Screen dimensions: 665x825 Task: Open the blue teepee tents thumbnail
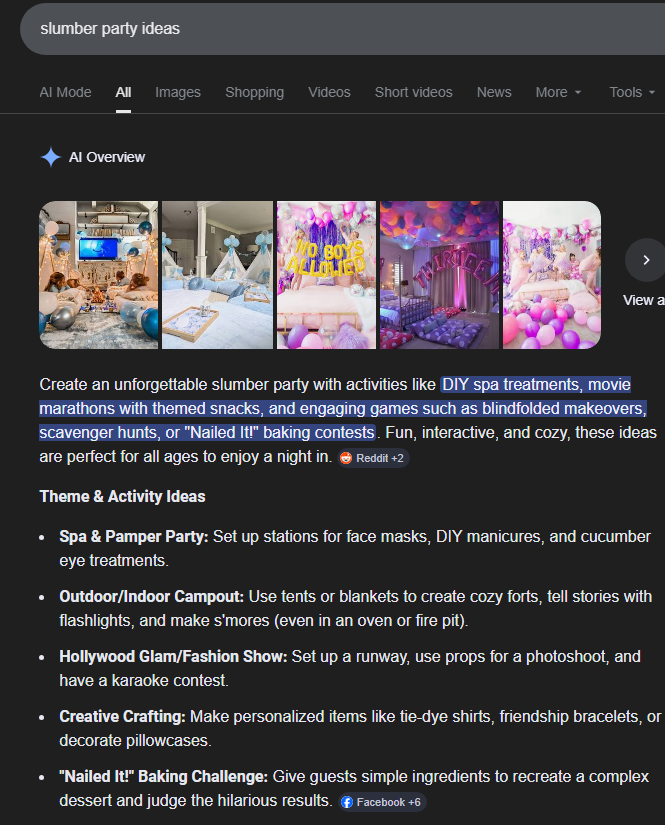tap(217, 275)
